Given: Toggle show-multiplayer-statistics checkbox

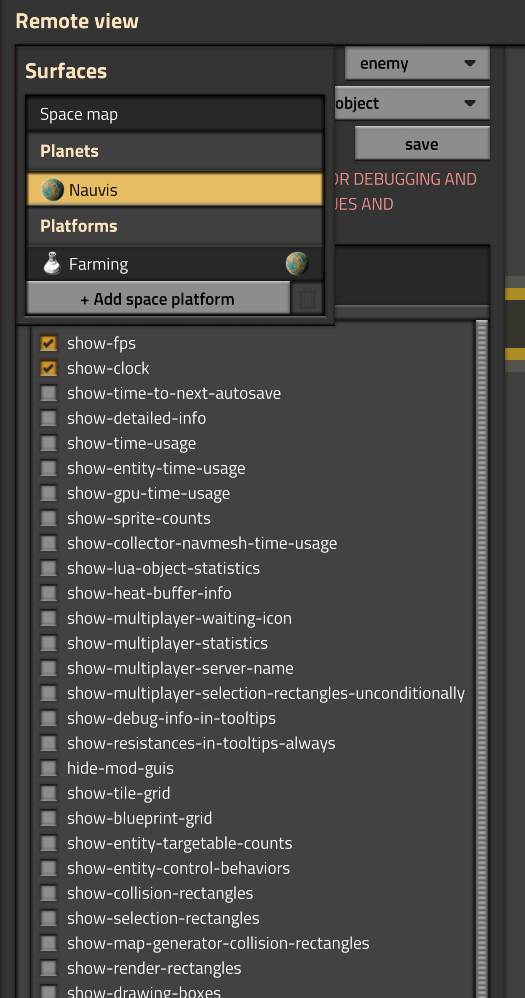Looking at the screenshot, I should (48, 643).
